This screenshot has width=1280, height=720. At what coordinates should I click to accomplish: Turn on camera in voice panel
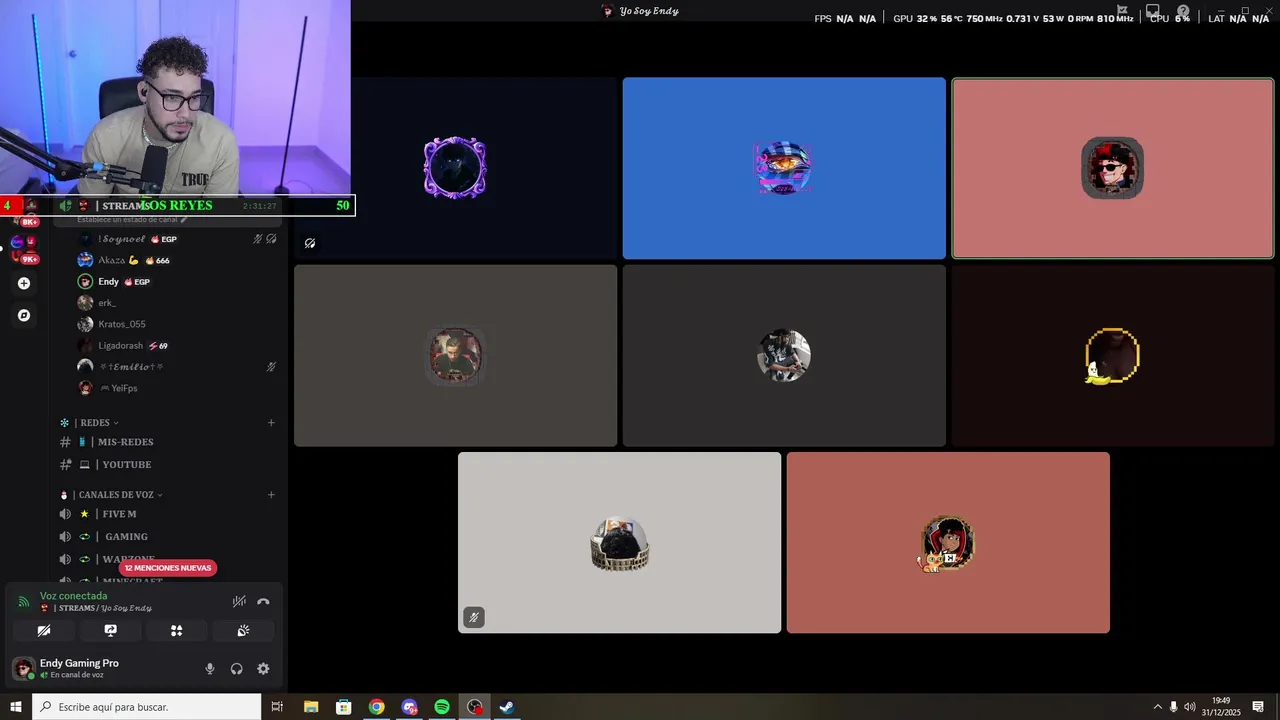click(x=44, y=631)
